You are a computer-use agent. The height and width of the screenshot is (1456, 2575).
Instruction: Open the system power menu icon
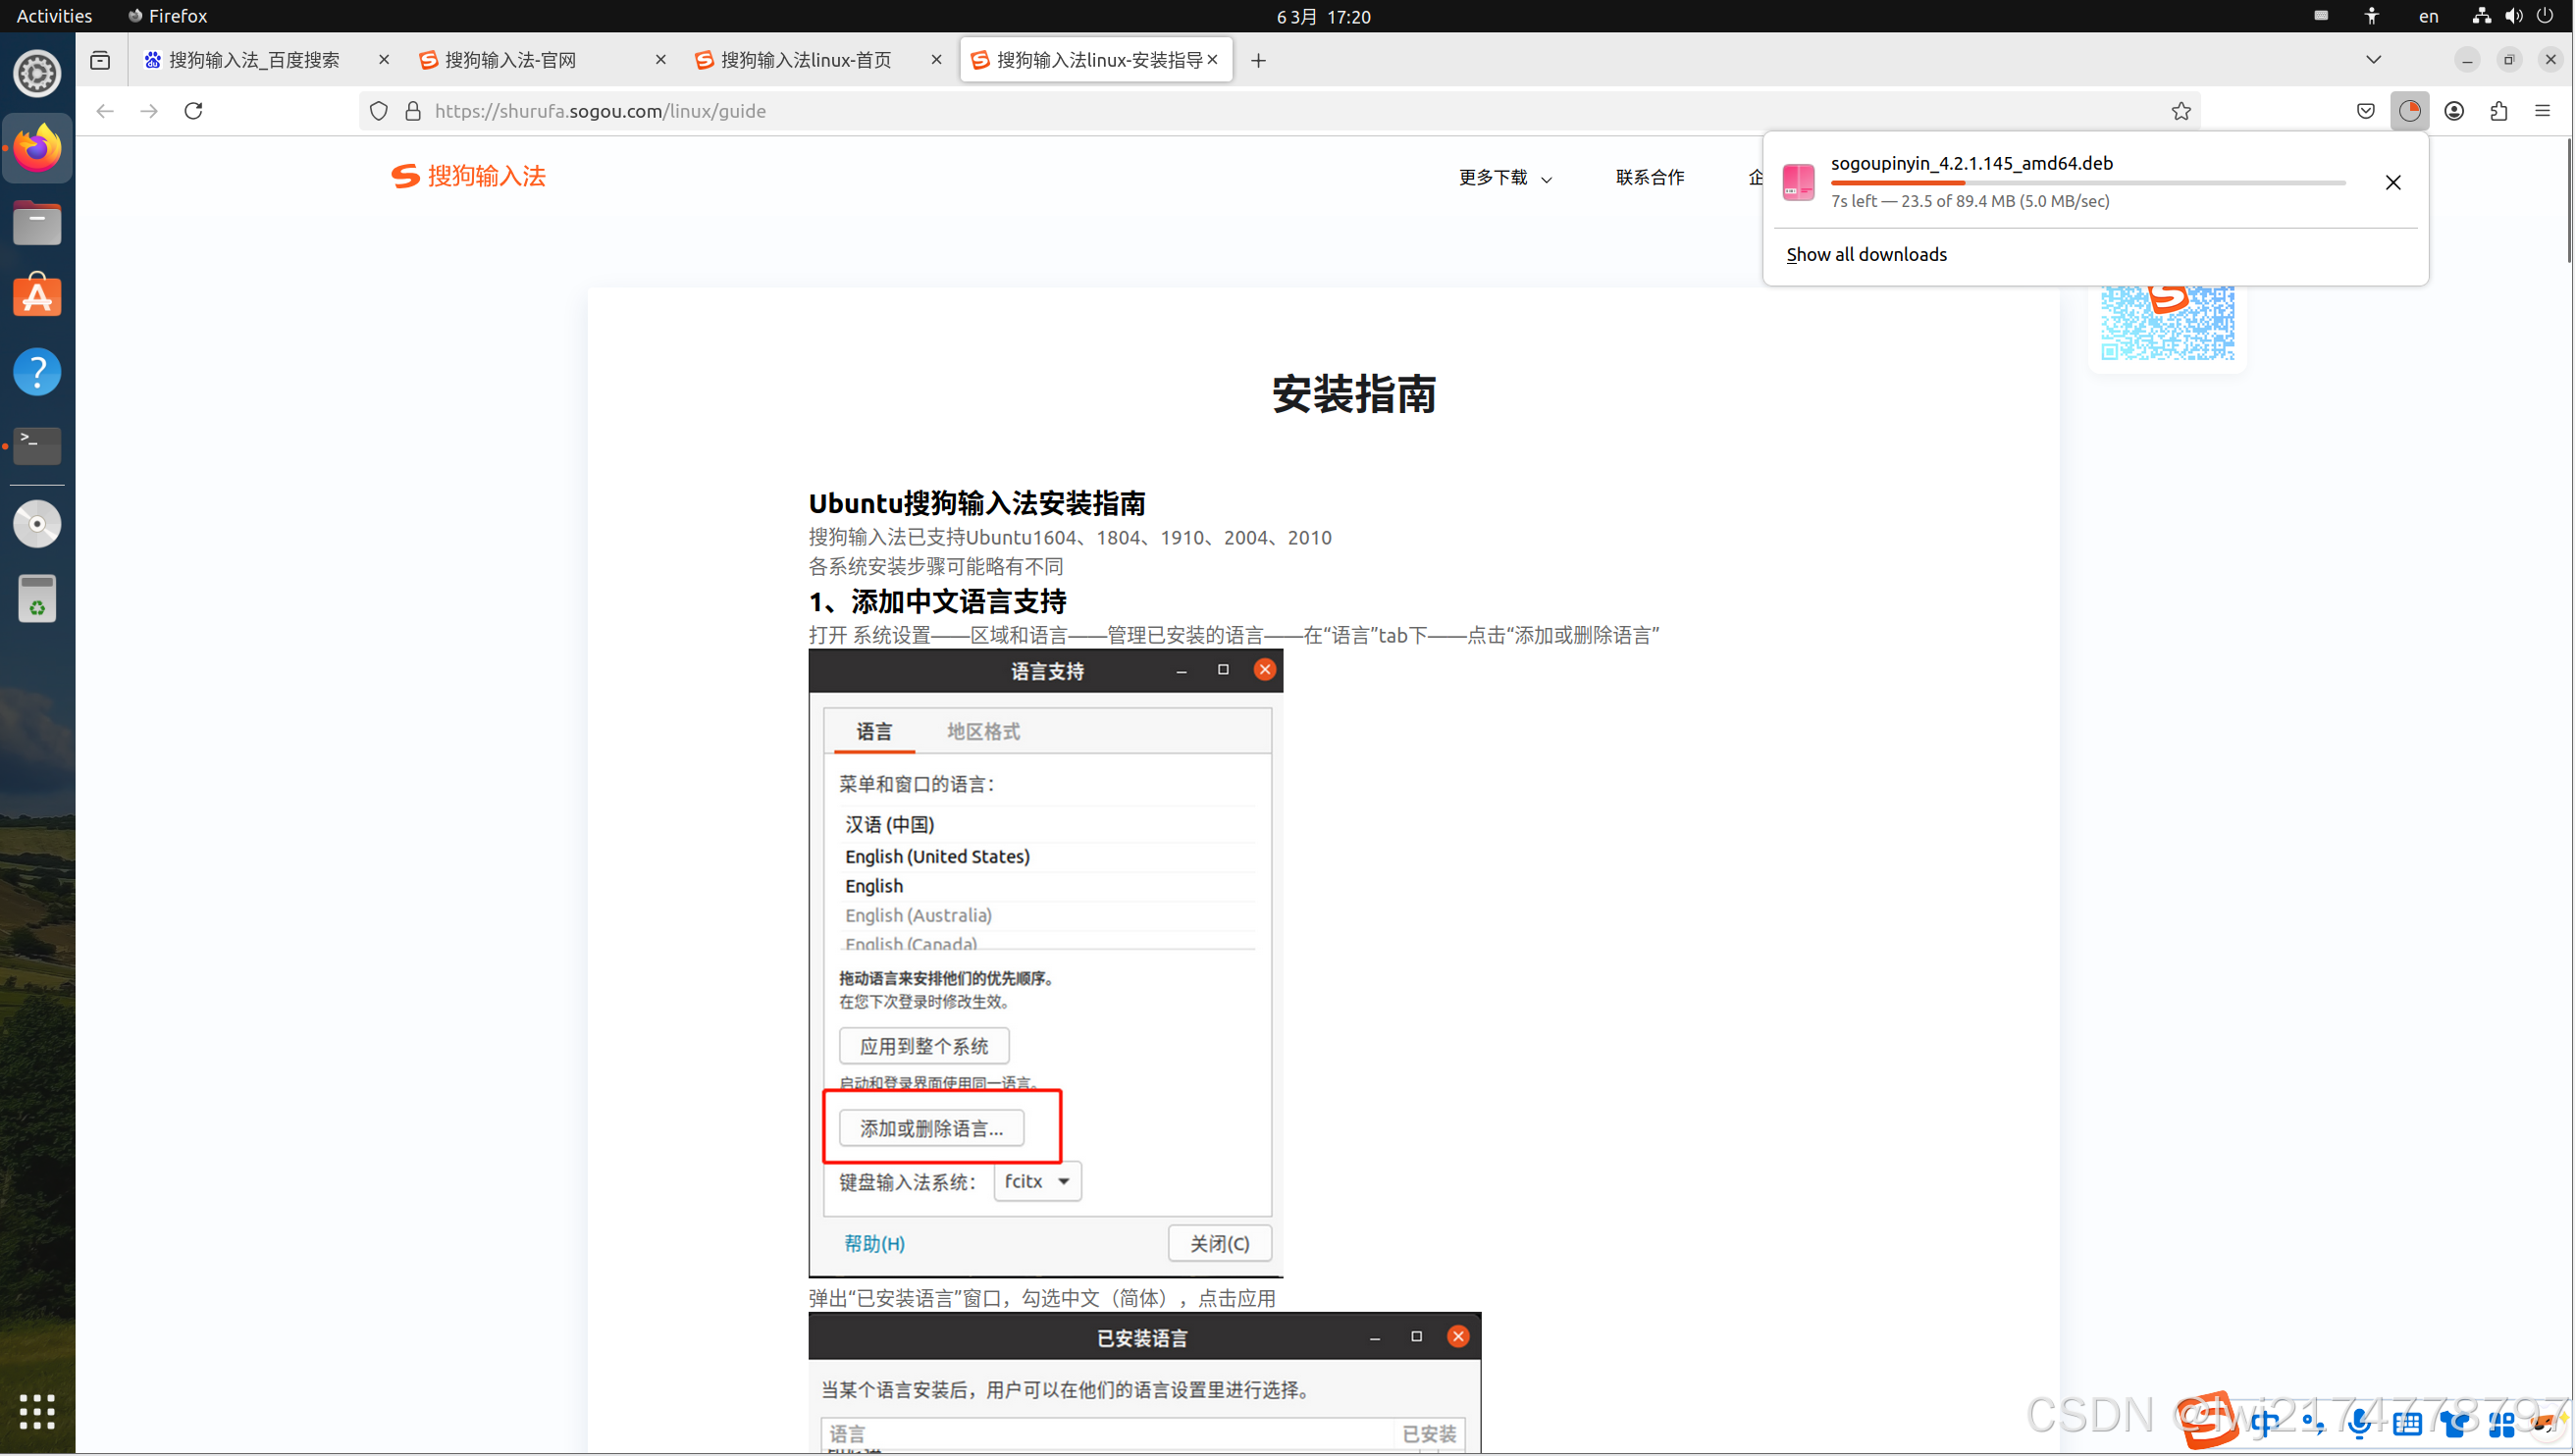point(2544,16)
